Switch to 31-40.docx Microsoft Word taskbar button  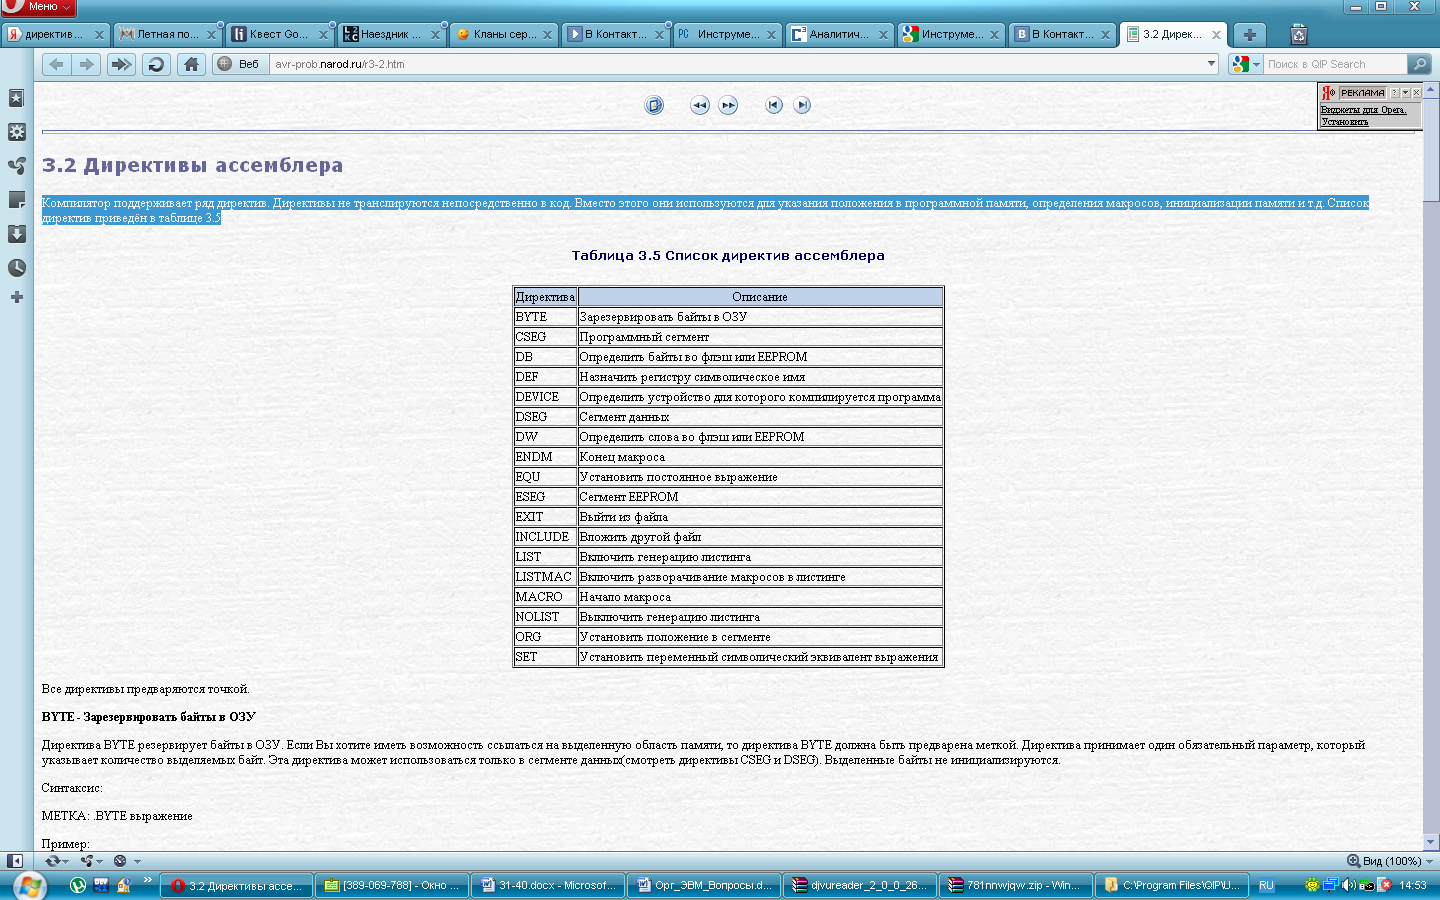pos(548,885)
